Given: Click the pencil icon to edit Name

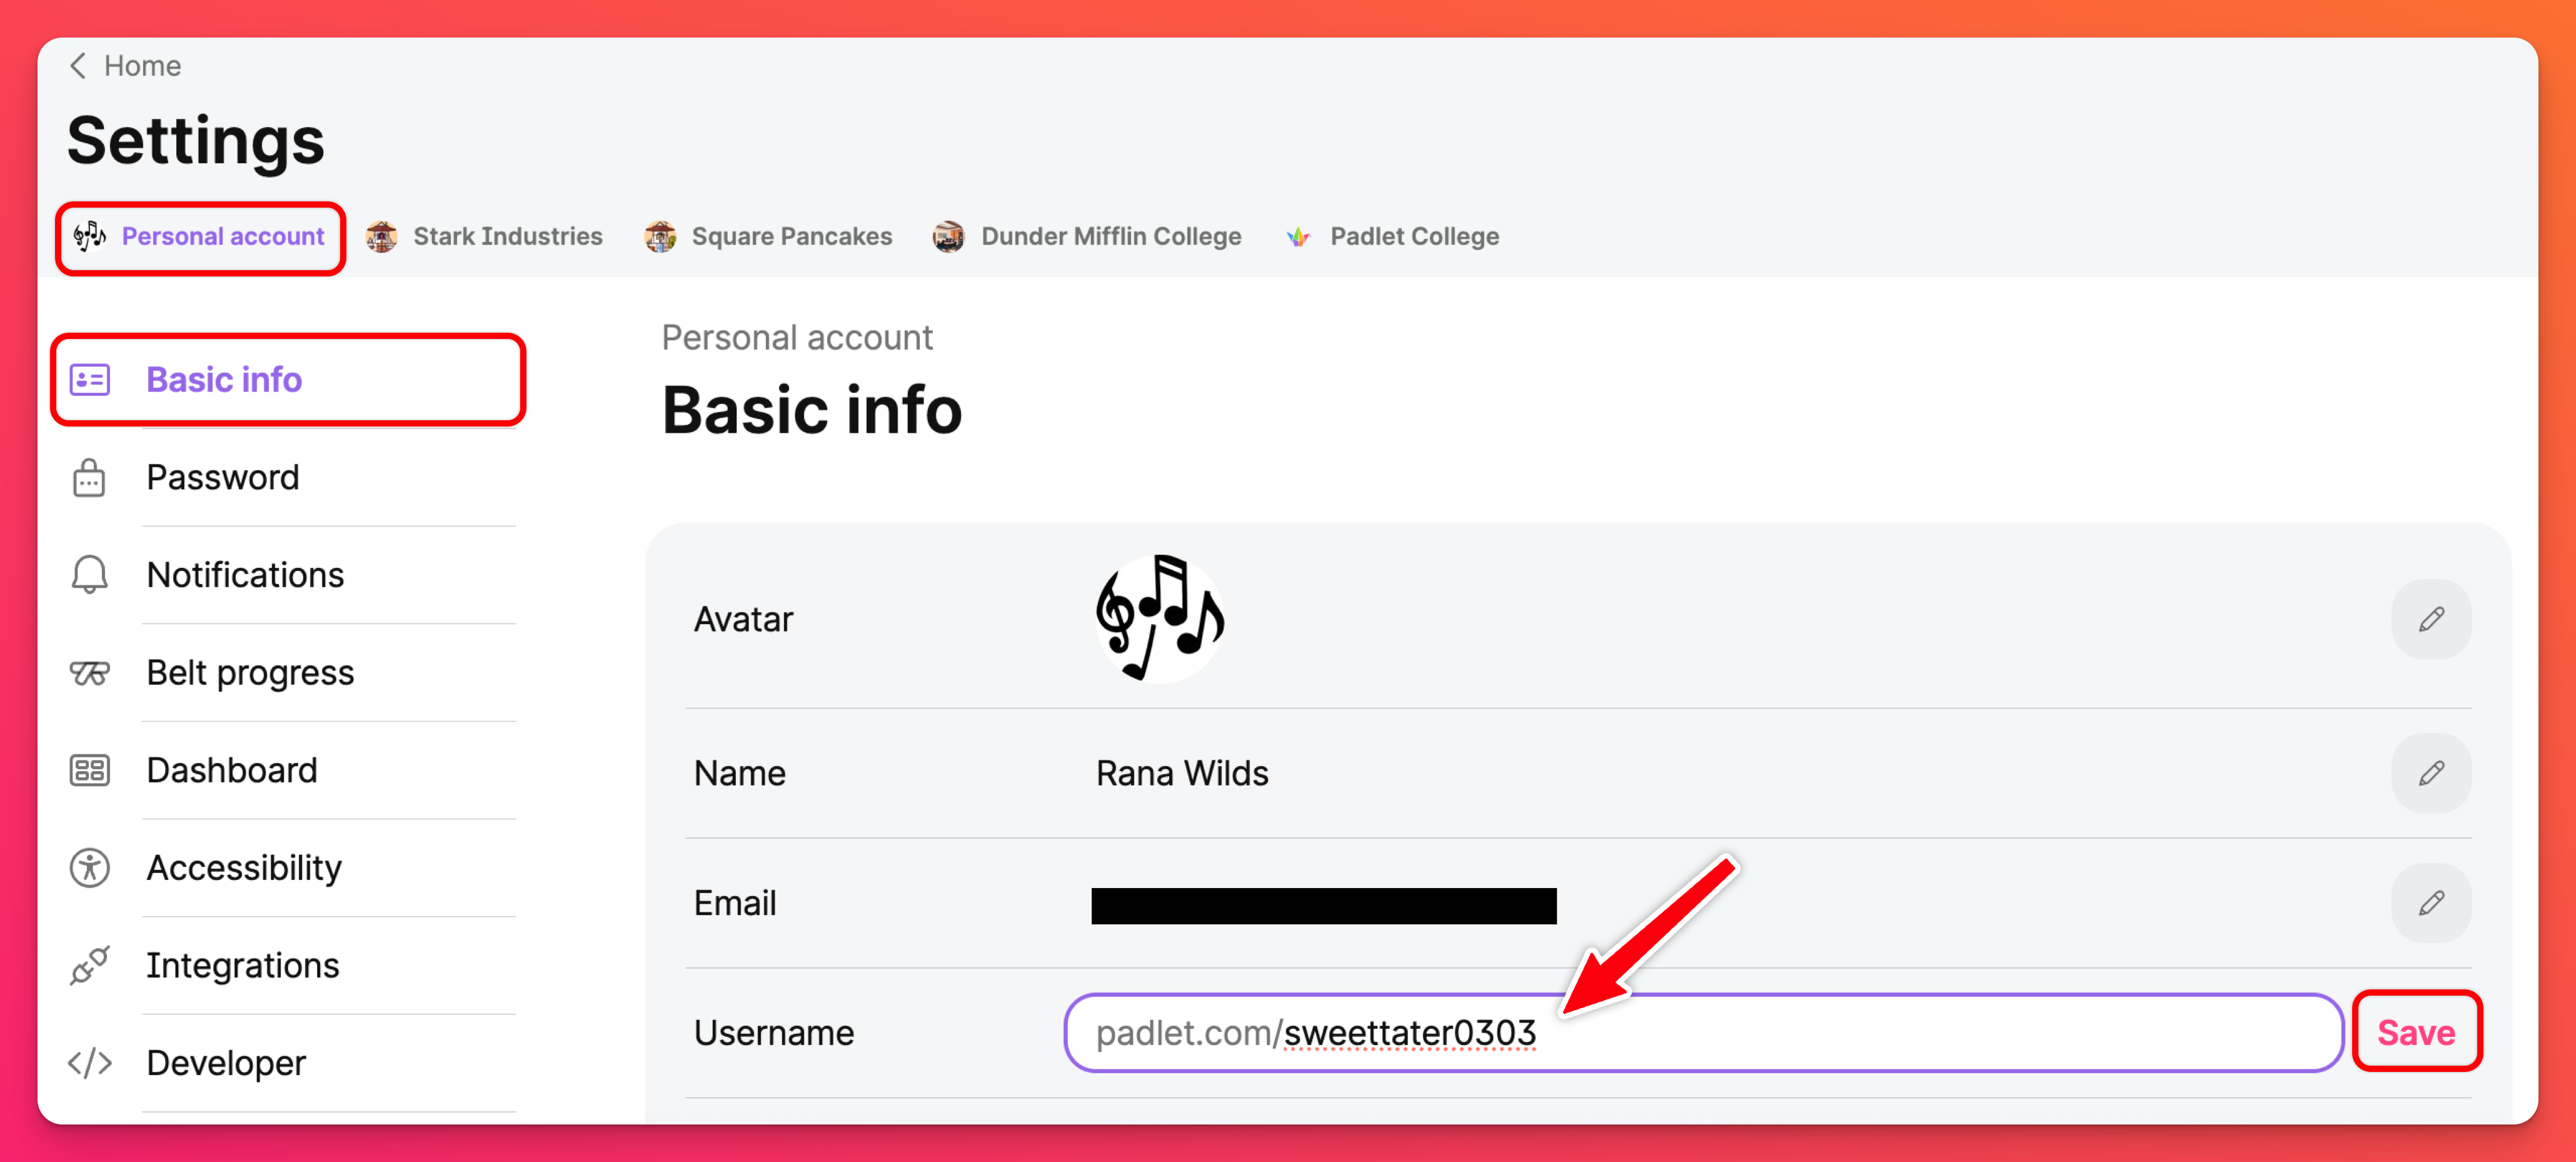Looking at the screenshot, I should 2430,773.
